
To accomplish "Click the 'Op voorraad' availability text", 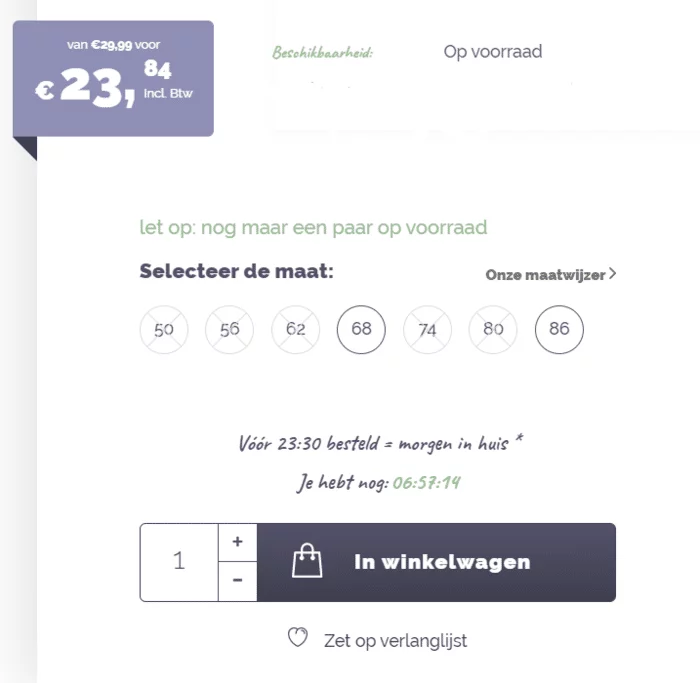I will click(492, 51).
